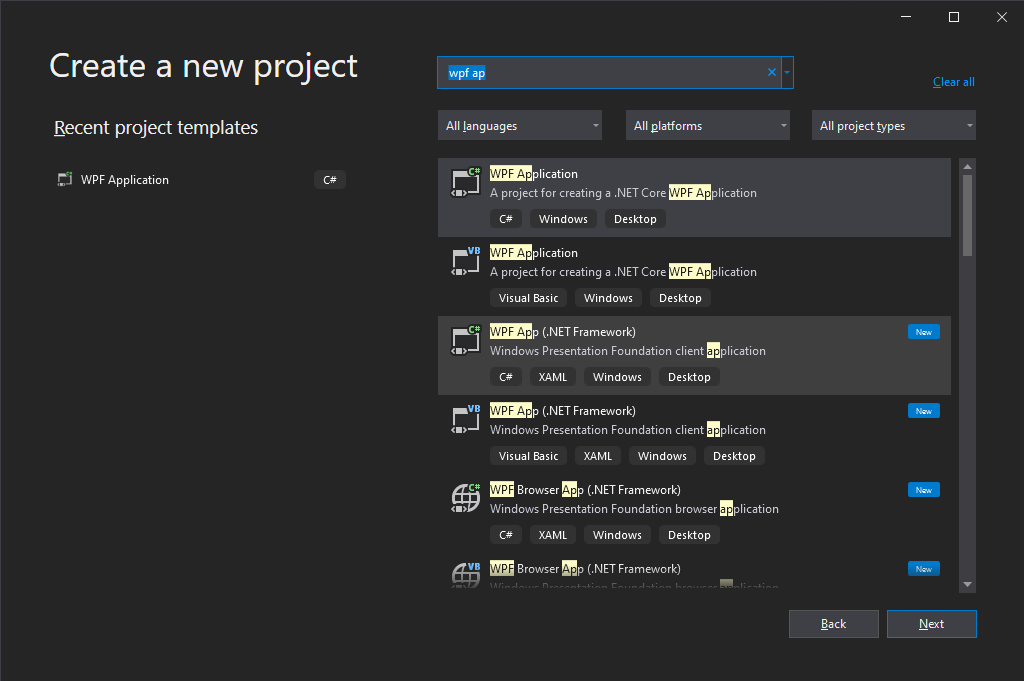Viewport: 1024px width, 681px height.
Task: Click the scroll down arrow of template list
Action: pyautogui.click(x=967, y=584)
